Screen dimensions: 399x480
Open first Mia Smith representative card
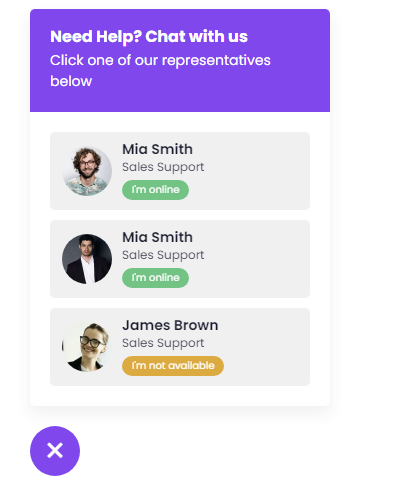point(180,171)
